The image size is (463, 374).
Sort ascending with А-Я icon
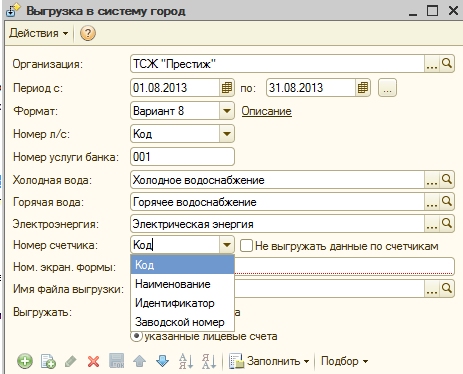point(185,361)
